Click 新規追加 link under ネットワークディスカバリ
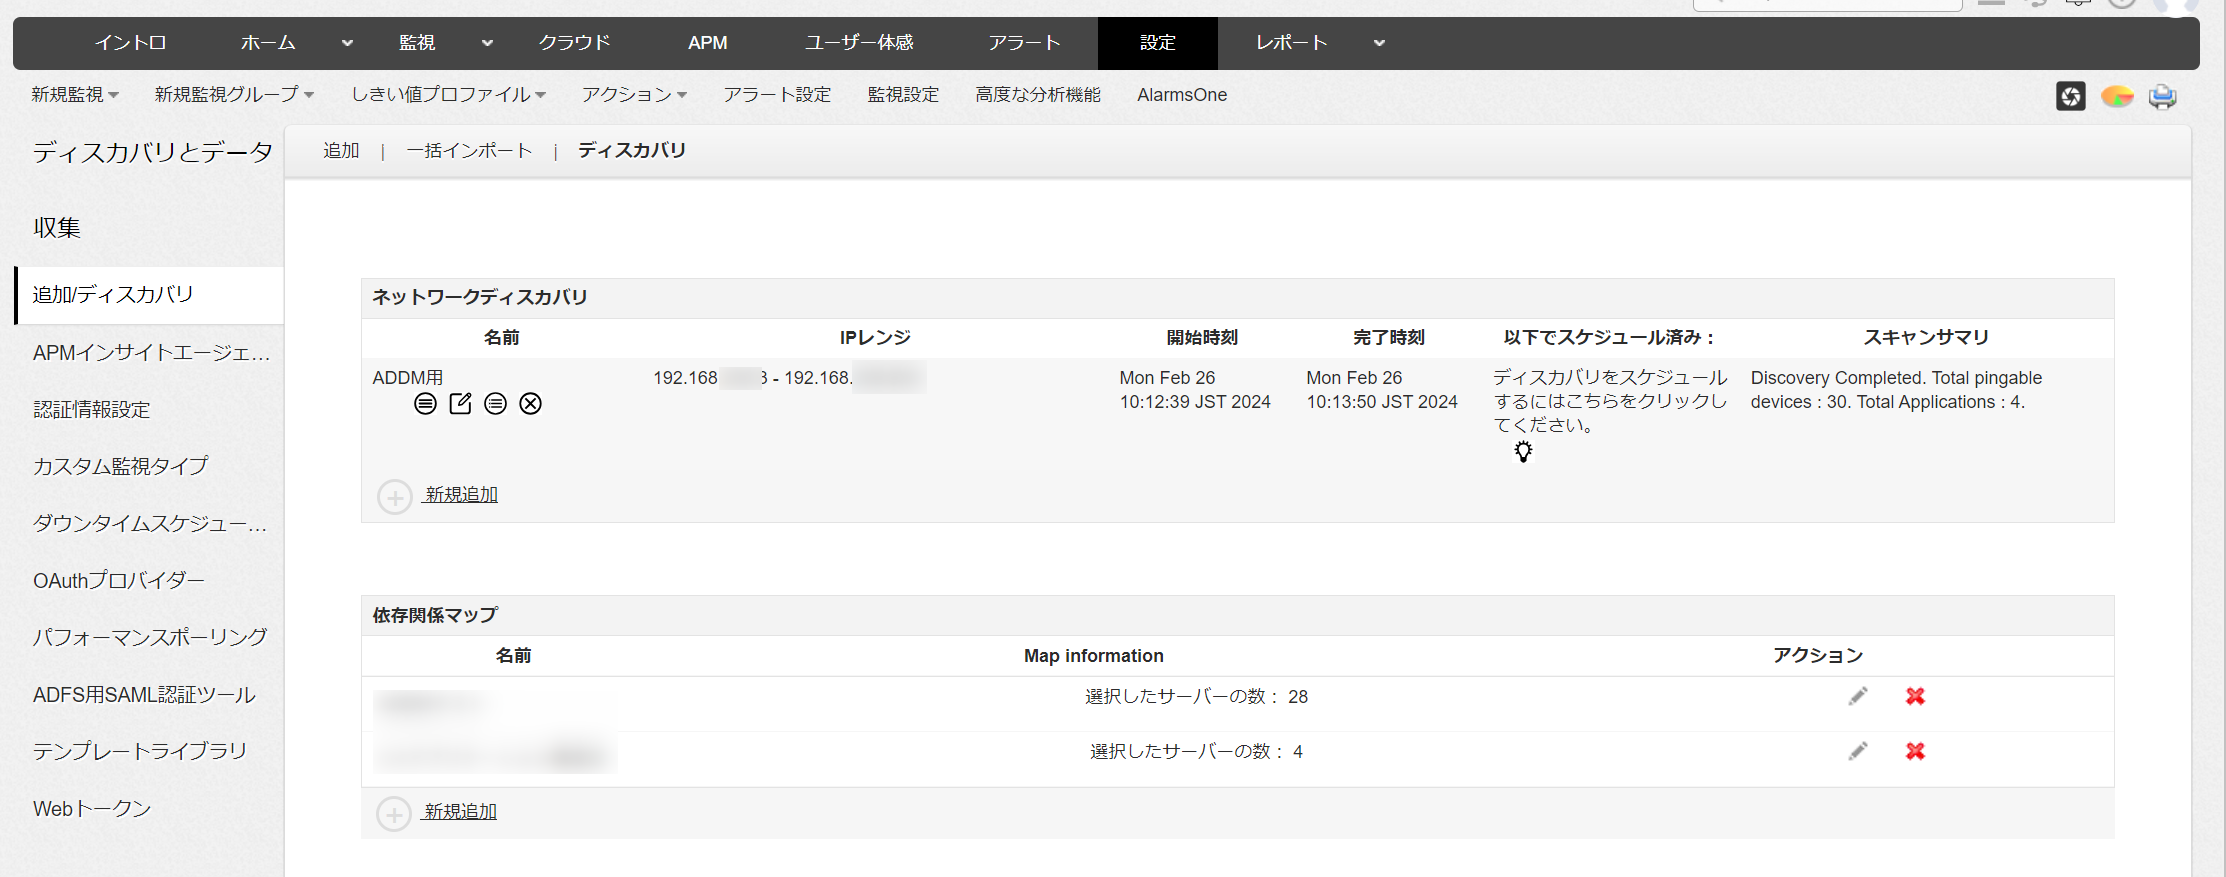 pyautogui.click(x=461, y=495)
